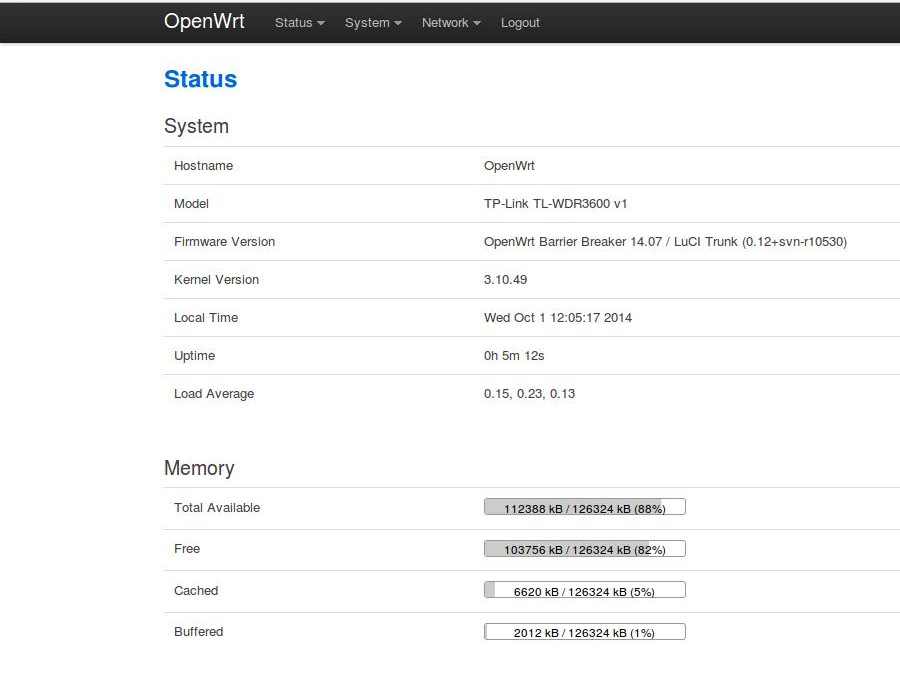900x700 pixels.
Task: Click the Cached memory progress bar
Action: tap(584, 590)
